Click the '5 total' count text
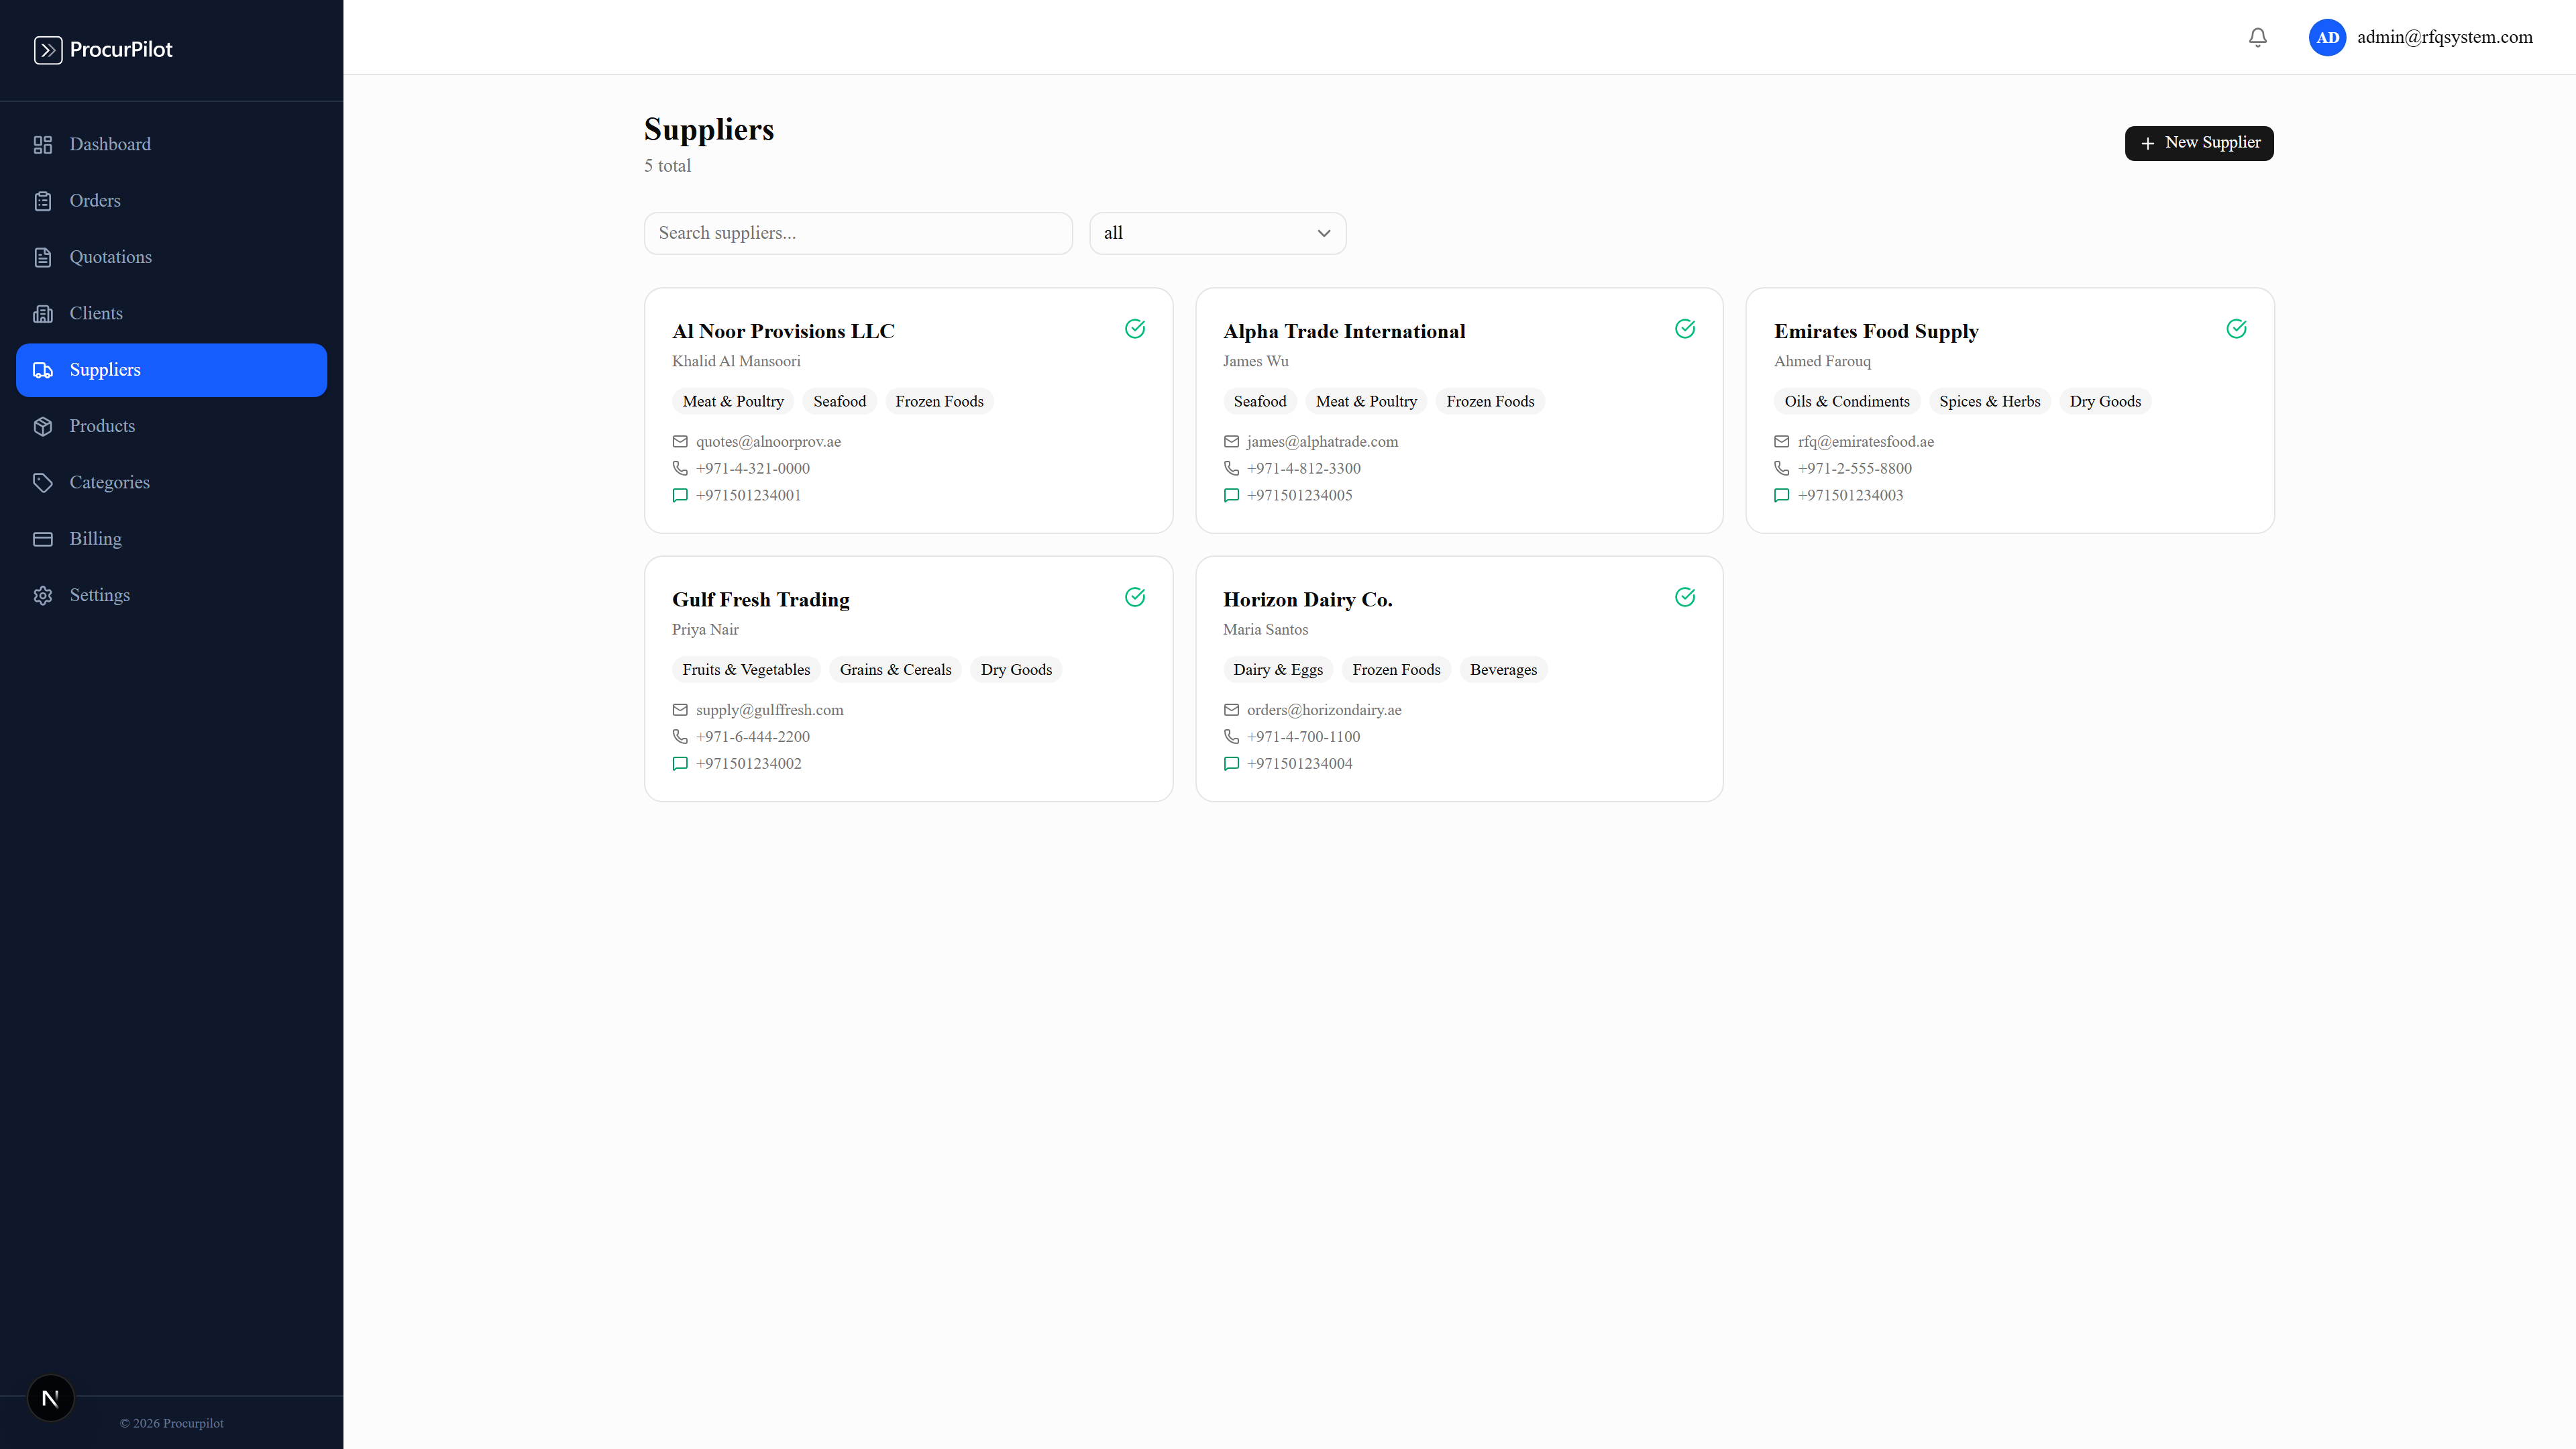2576x1449 pixels. click(x=667, y=166)
